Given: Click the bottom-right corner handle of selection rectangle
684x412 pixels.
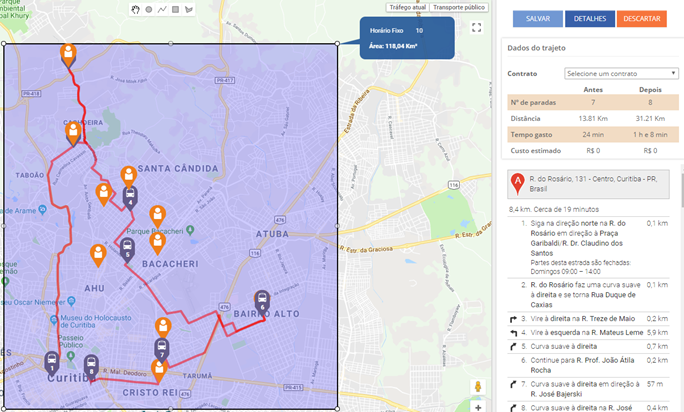Looking at the screenshot, I should pyautogui.click(x=337, y=409).
